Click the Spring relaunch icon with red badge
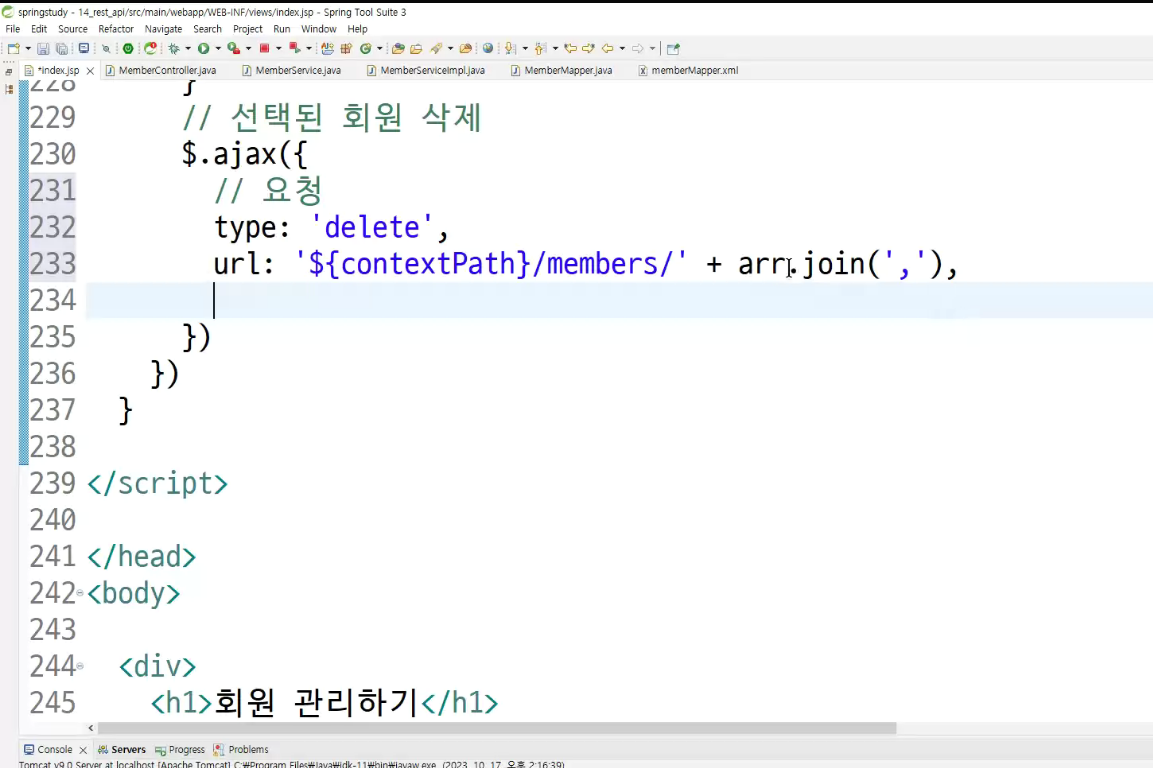 pyautogui.click(x=151, y=49)
